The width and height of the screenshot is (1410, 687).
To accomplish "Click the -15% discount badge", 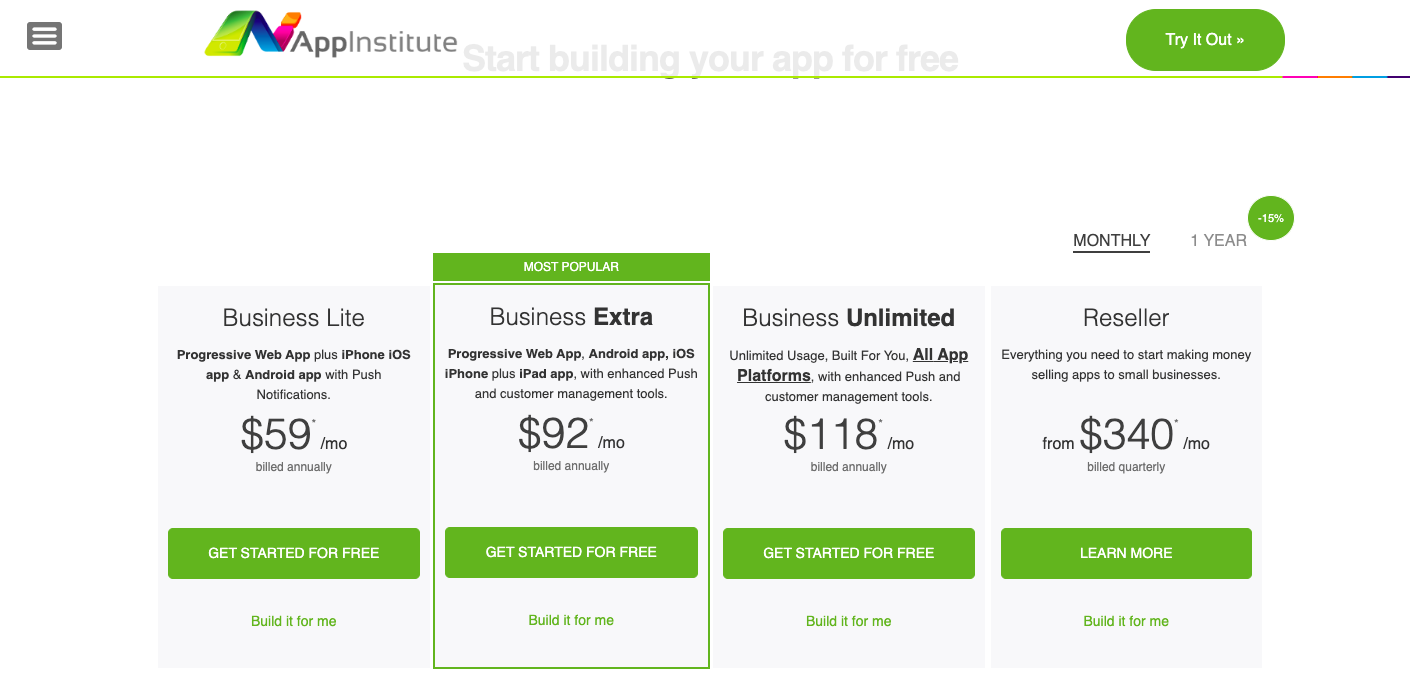I will tap(1271, 218).
